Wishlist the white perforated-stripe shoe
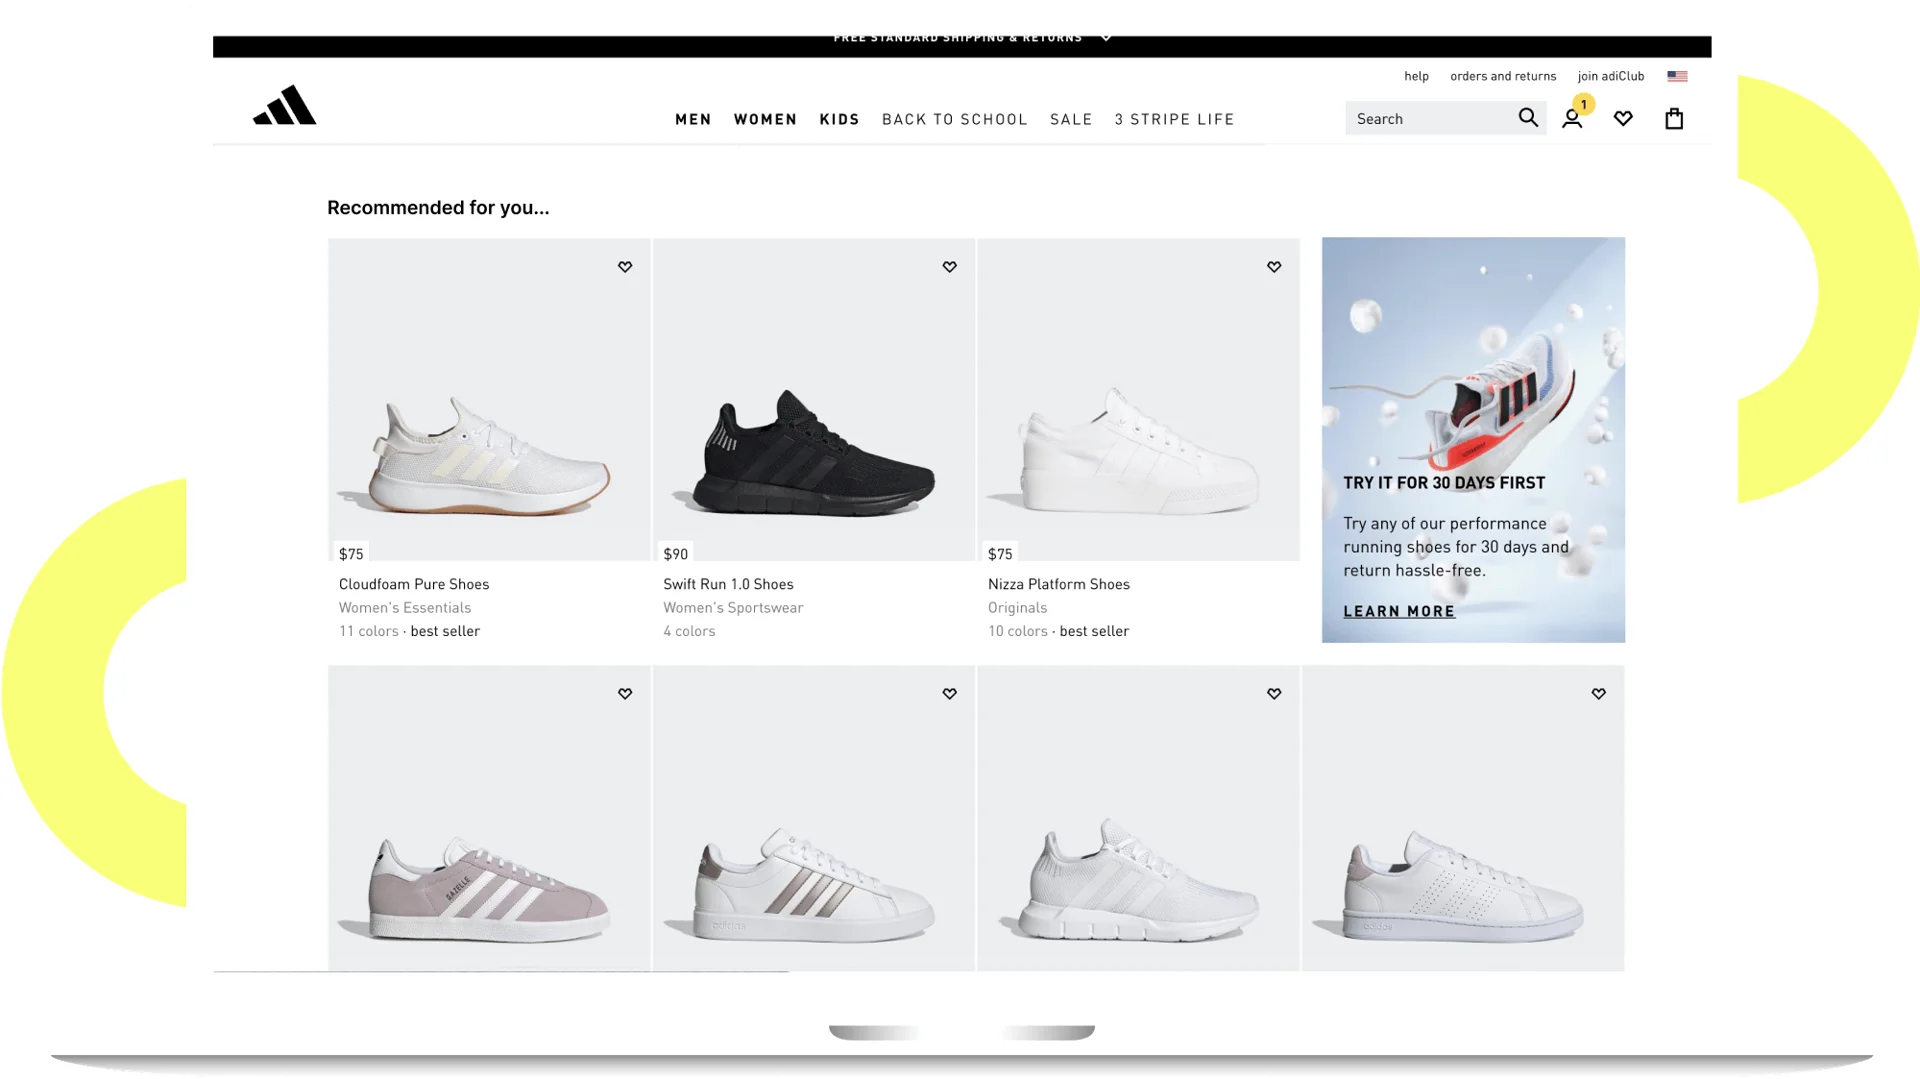1920x1079 pixels. (1598, 694)
